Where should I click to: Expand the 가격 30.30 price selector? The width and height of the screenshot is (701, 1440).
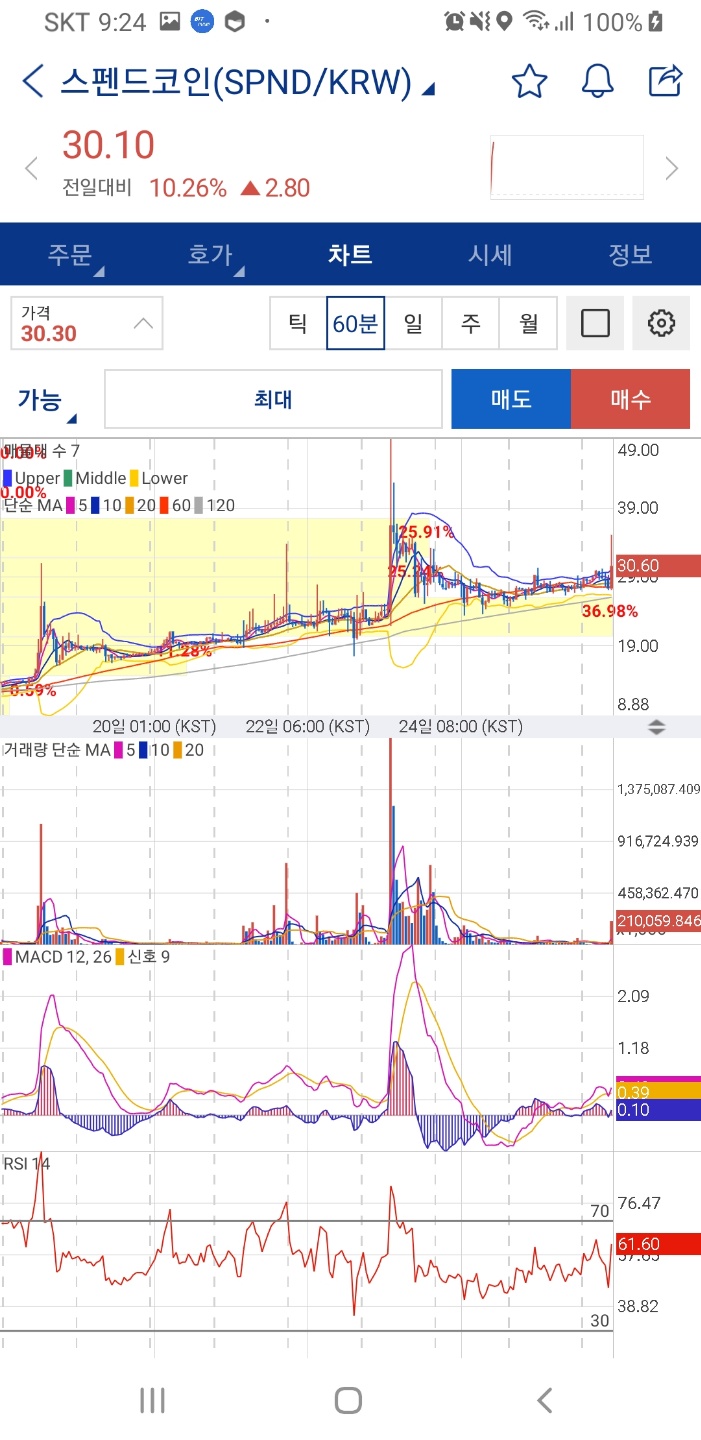coord(87,324)
